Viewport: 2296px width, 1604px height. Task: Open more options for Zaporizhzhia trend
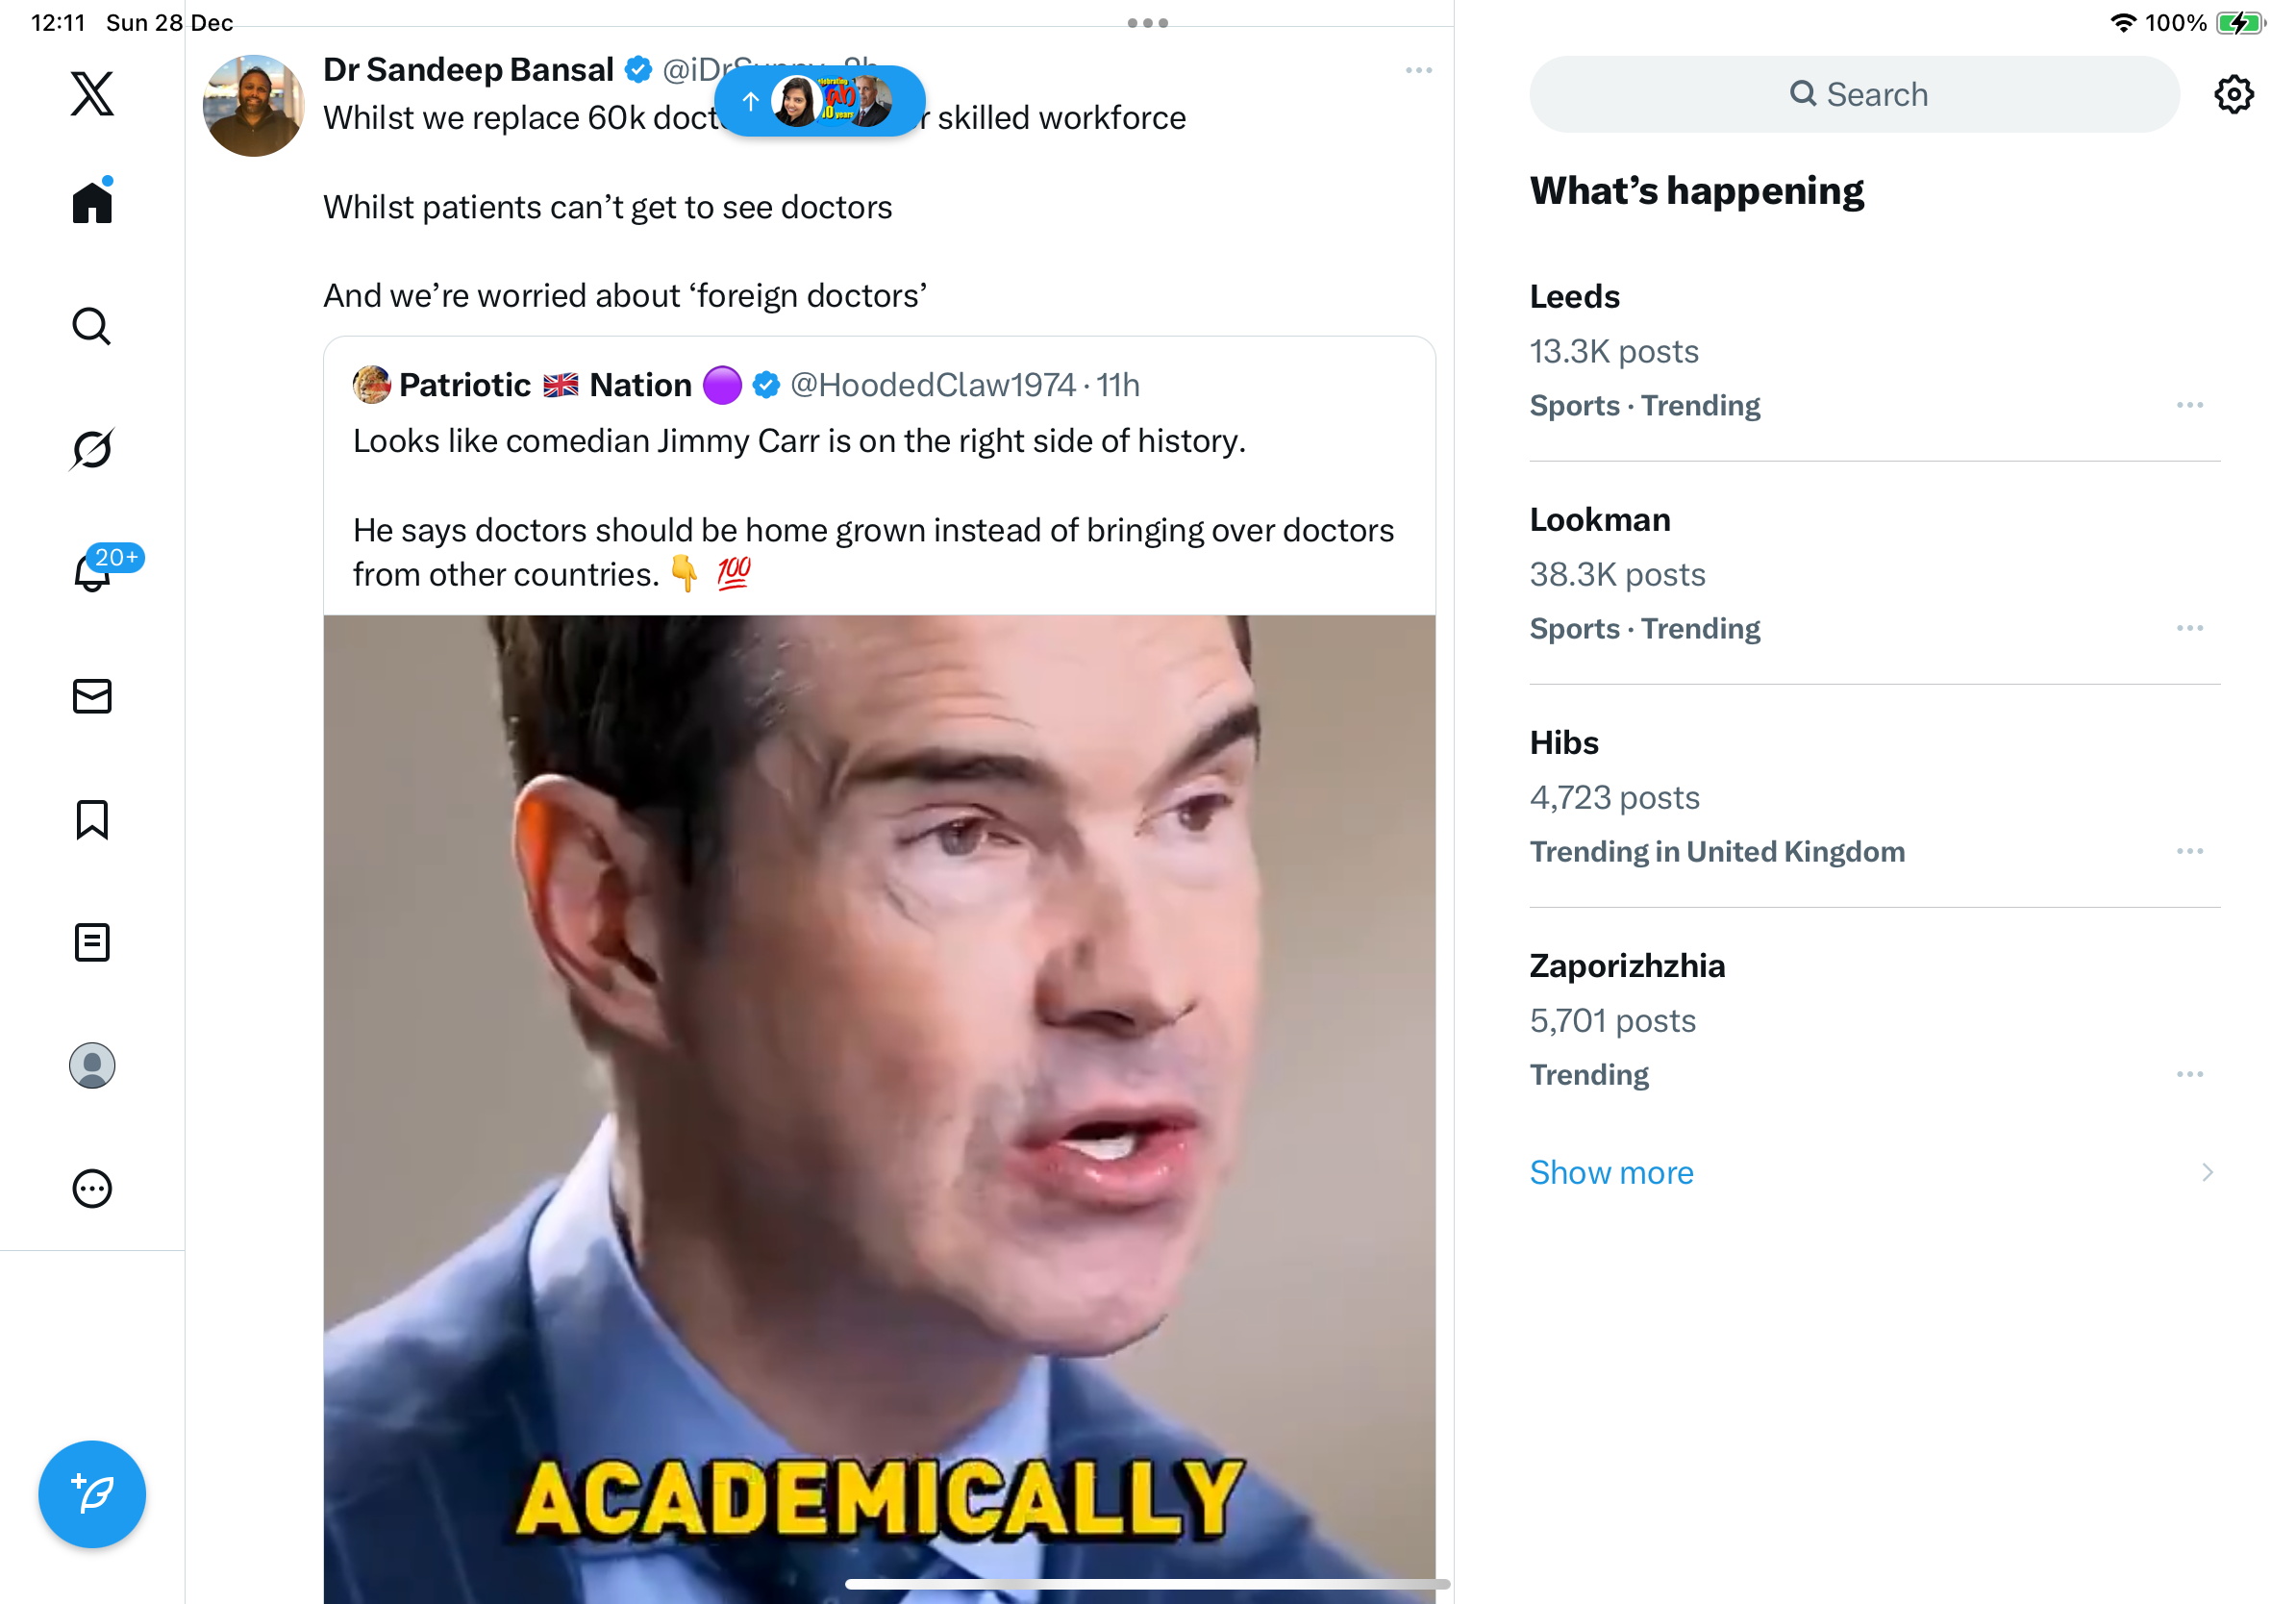point(2189,1074)
